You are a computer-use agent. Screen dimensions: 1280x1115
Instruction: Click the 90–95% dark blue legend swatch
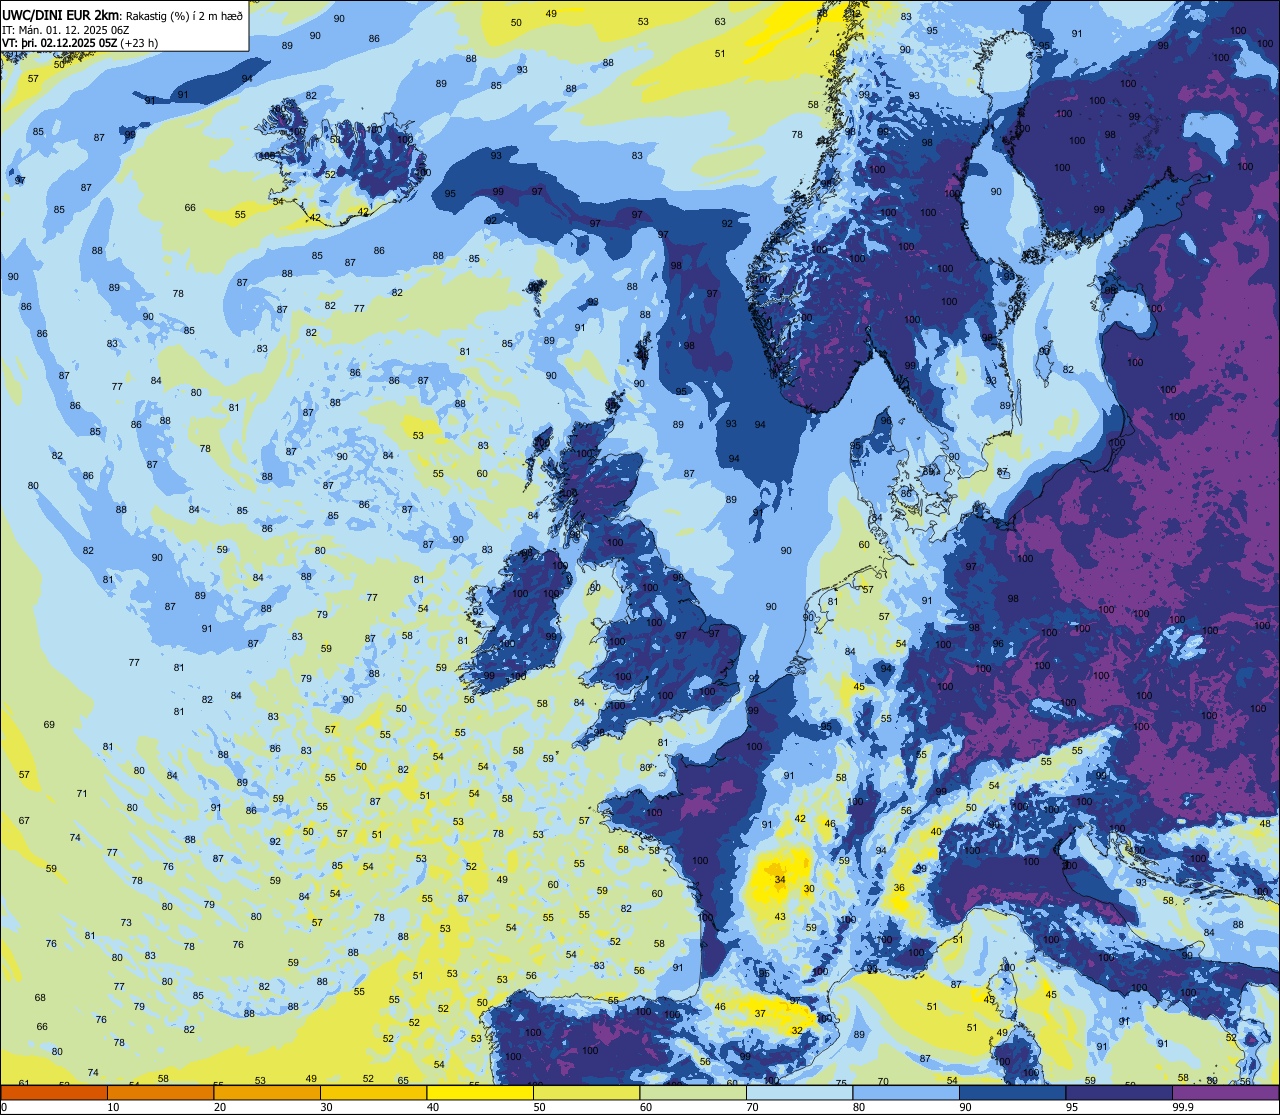click(1012, 1092)
